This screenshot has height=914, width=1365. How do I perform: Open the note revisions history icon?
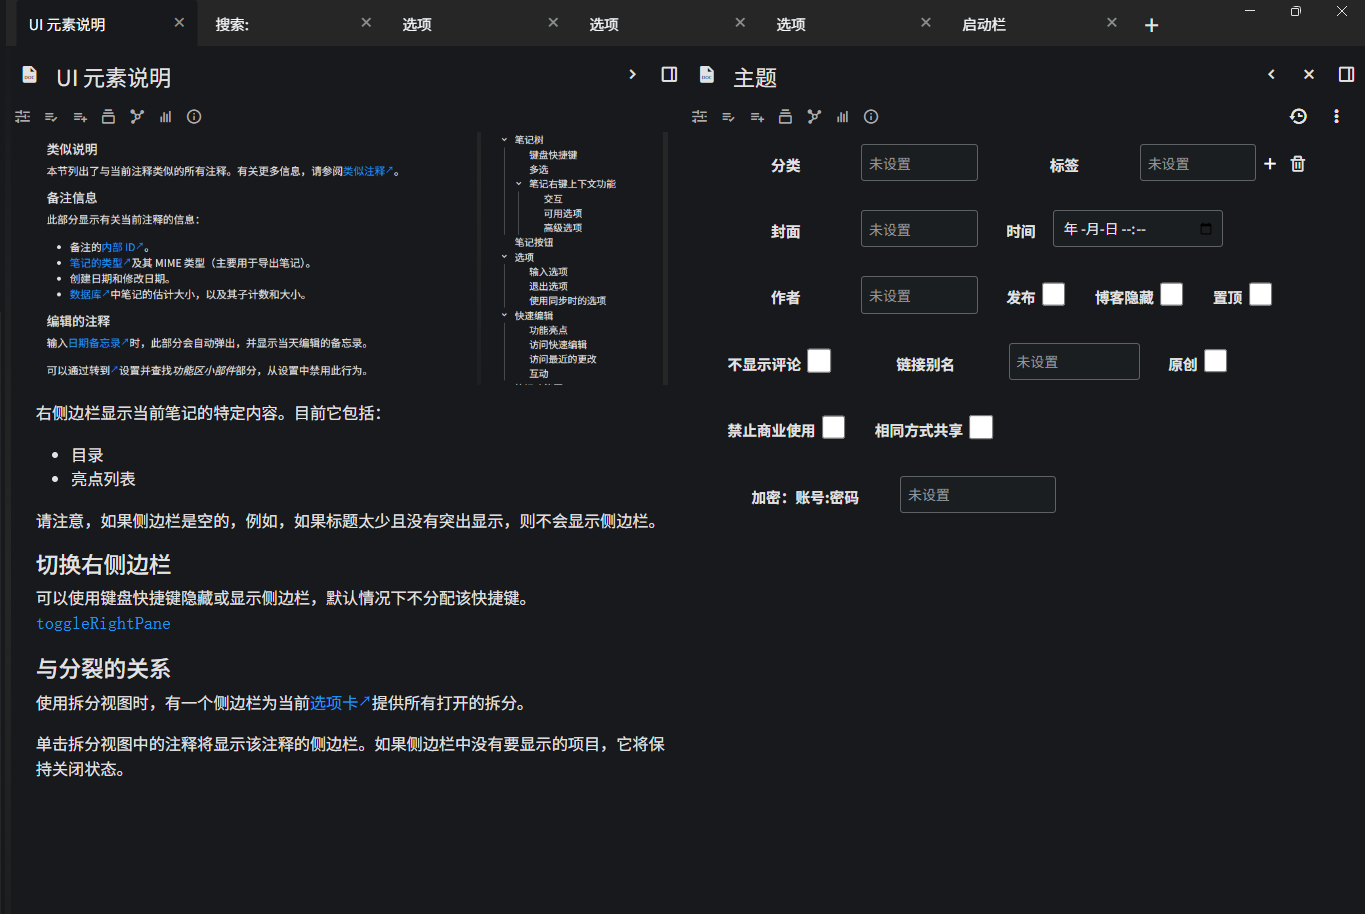[1298, 117]
